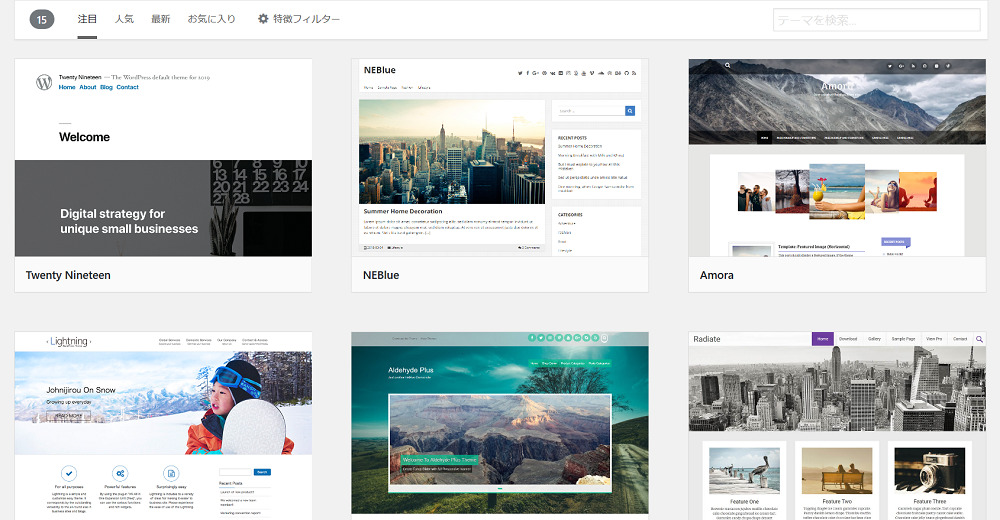Expand the 特徴フィルター options
The image size is (1000, 520).
306,19
